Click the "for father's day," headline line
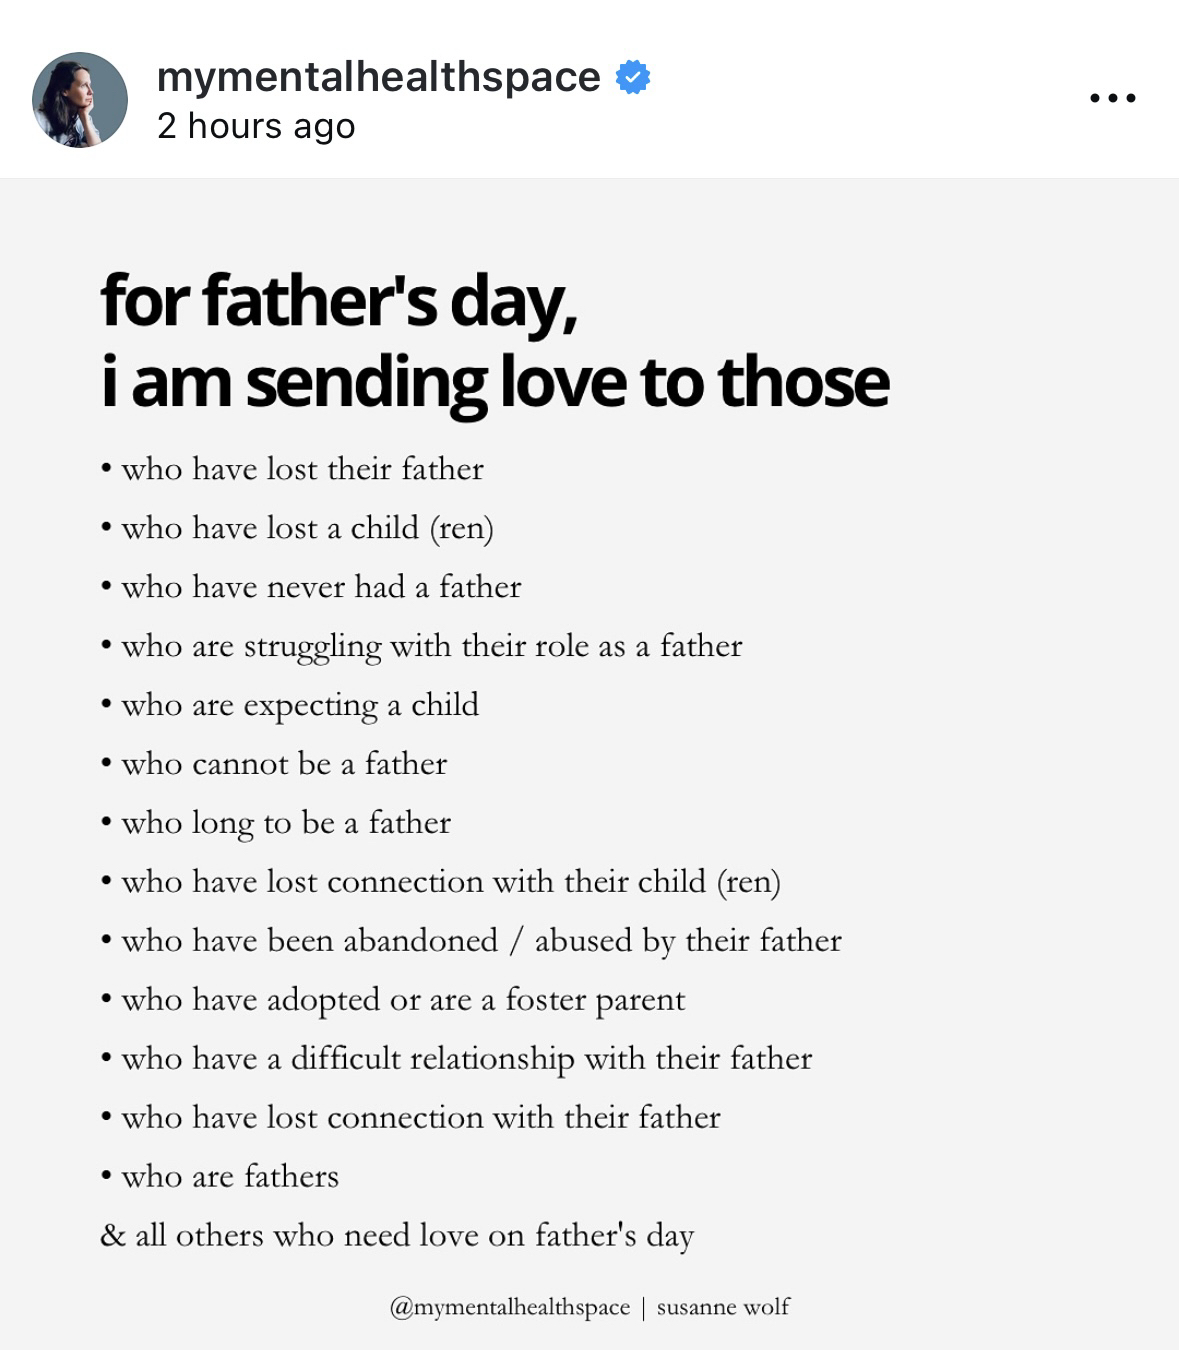The image size is (1179, 1350). click(339, 300)
